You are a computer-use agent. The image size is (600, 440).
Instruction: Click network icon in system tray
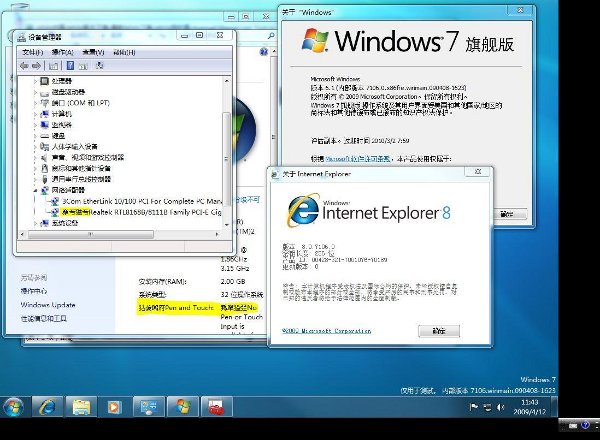(487, 407)
